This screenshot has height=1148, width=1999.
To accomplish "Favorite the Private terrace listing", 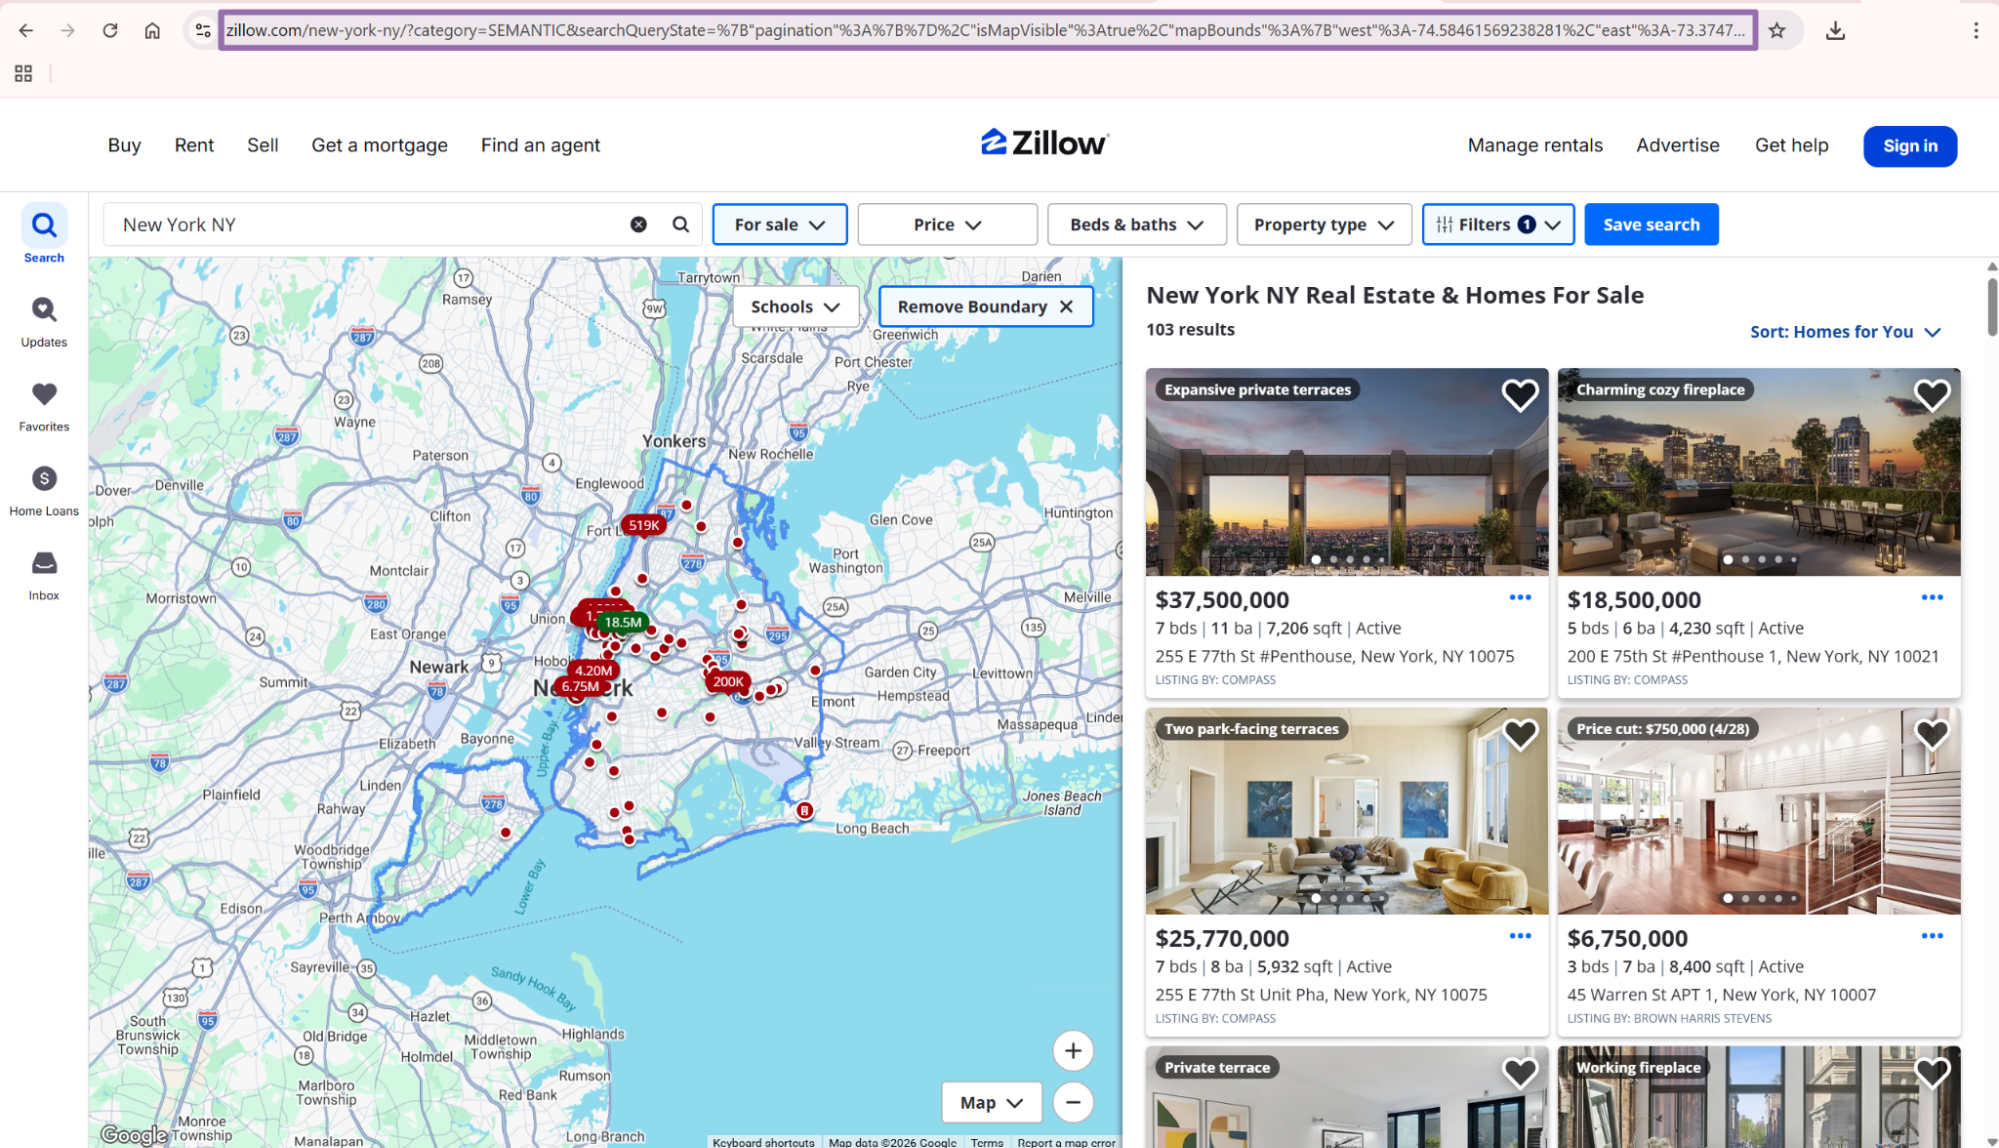I will coord(1520,1073).
